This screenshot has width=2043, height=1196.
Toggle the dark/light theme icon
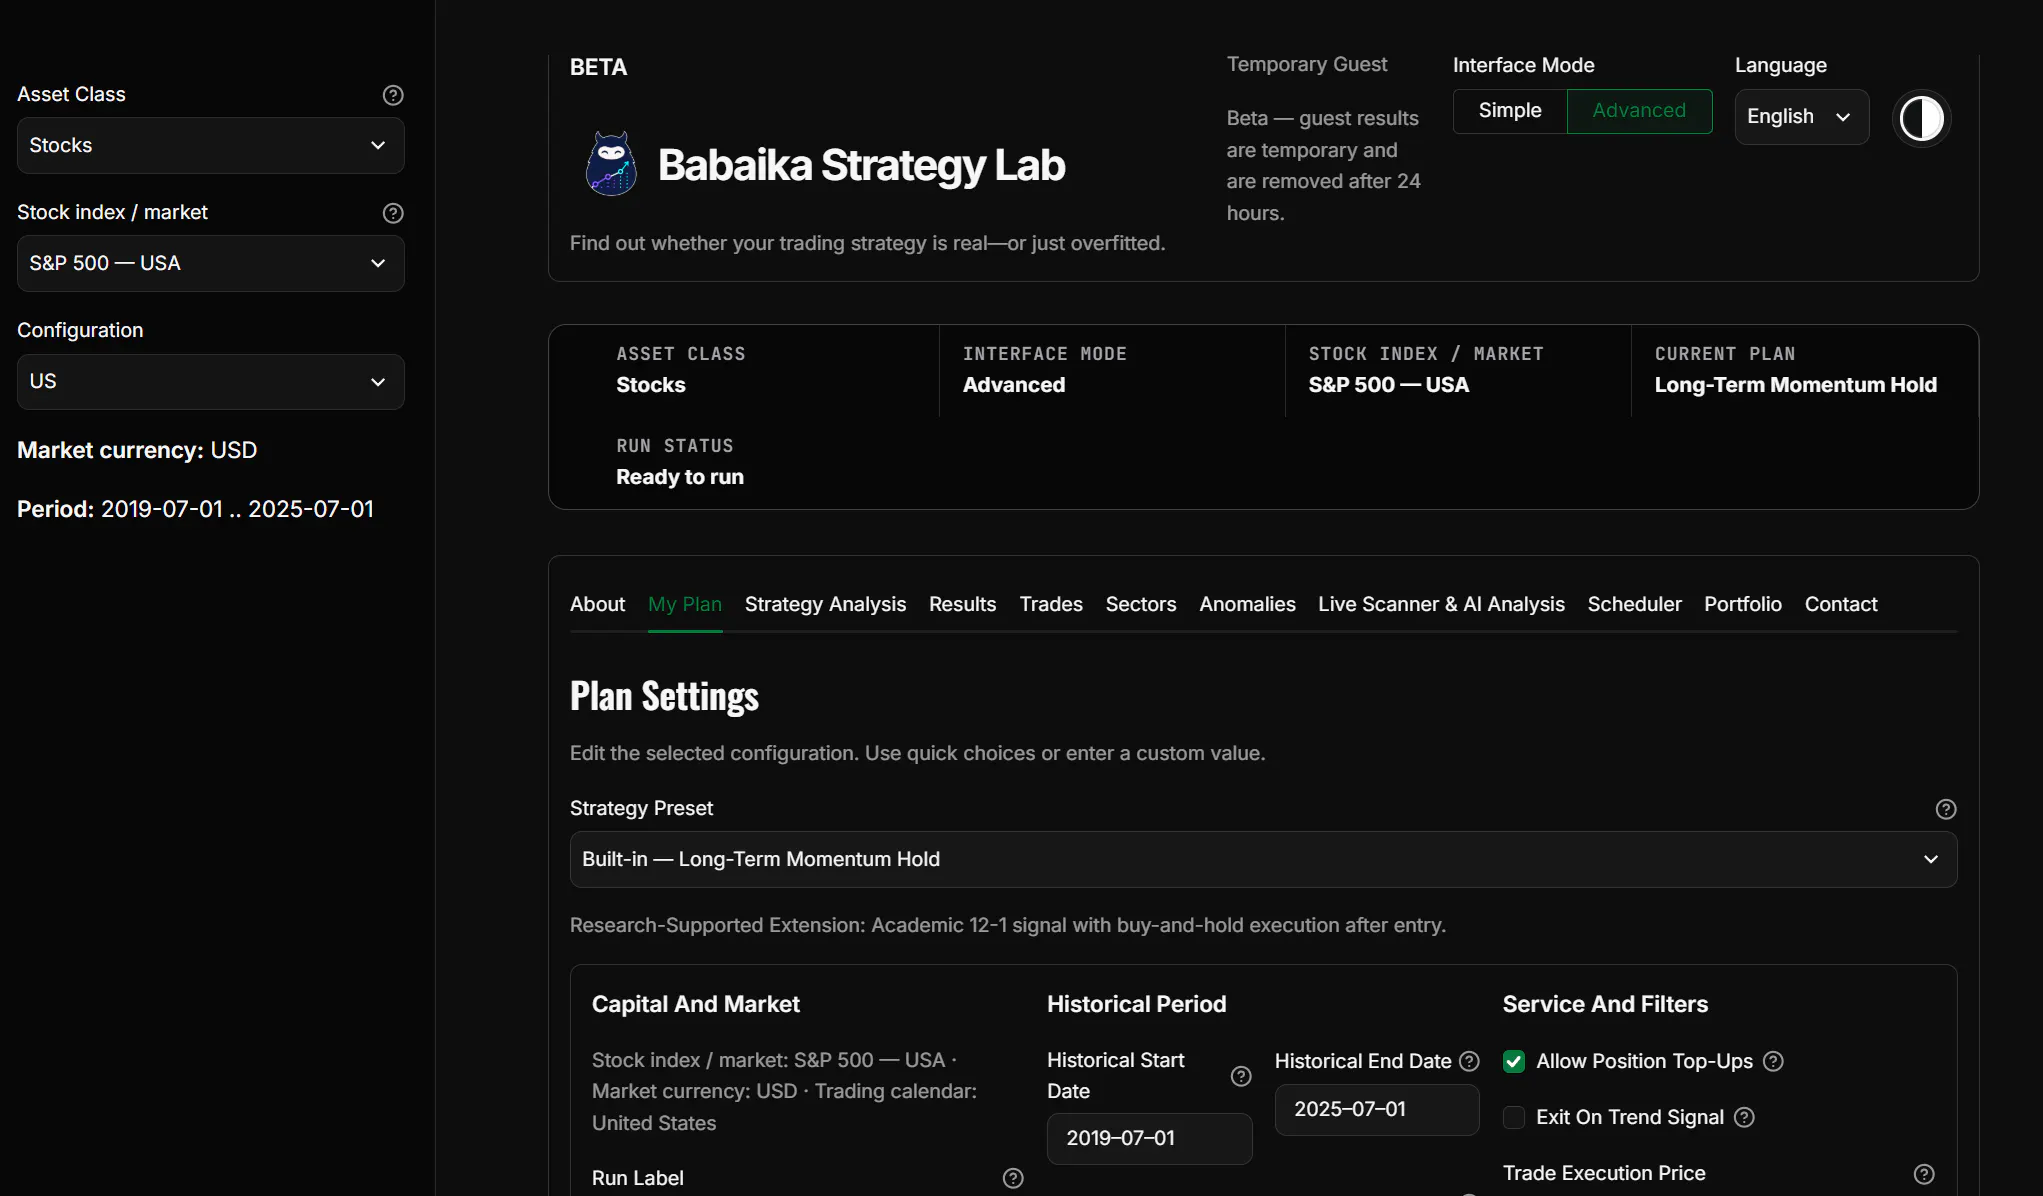point(1921,119)
